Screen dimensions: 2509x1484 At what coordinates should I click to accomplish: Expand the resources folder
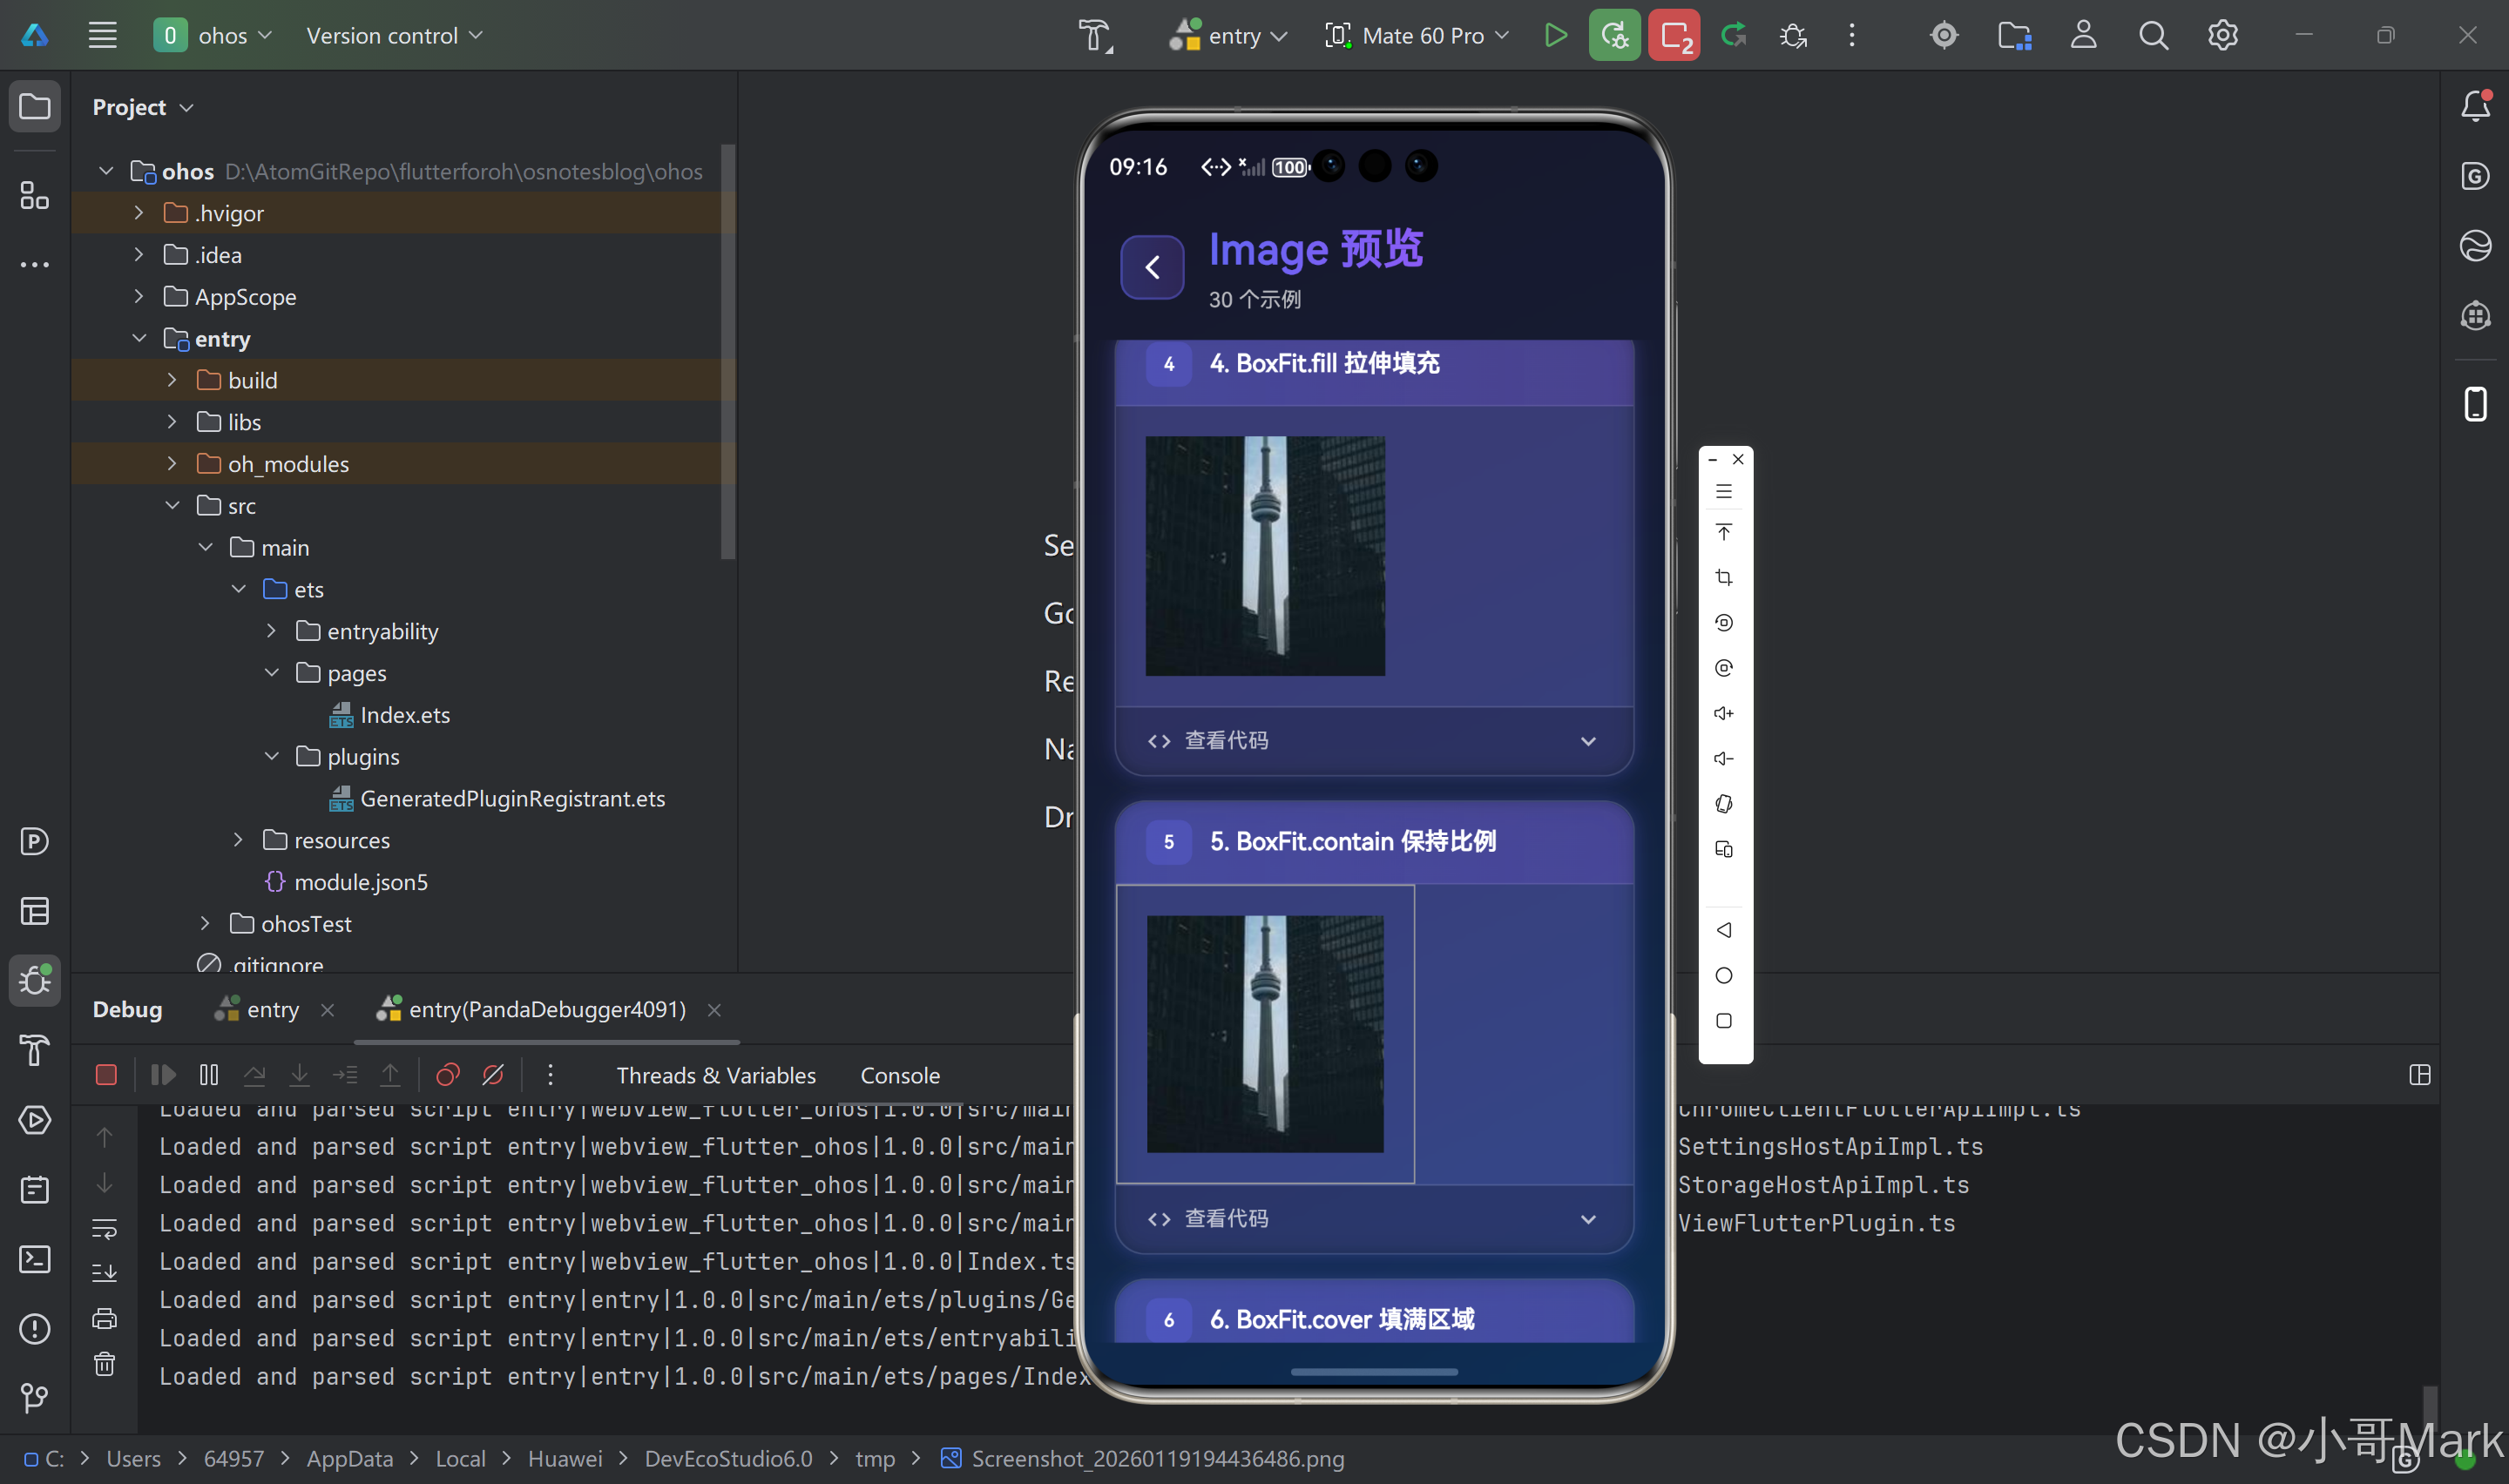pyautogui.click(x=237, y=840)
